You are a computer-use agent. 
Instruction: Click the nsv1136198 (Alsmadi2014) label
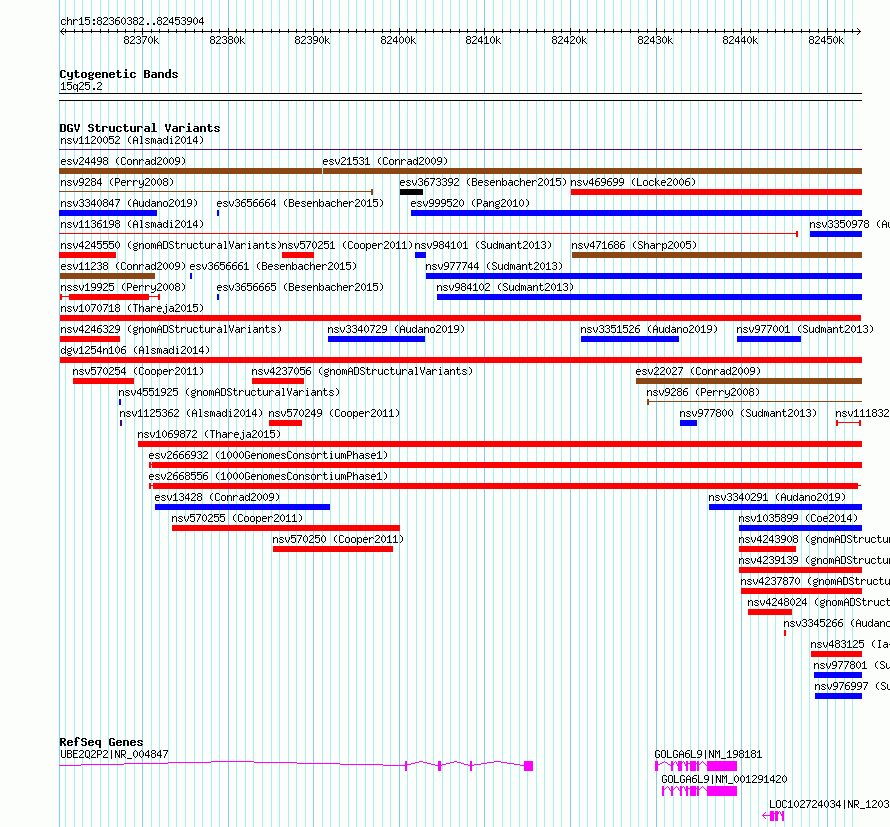132,224
